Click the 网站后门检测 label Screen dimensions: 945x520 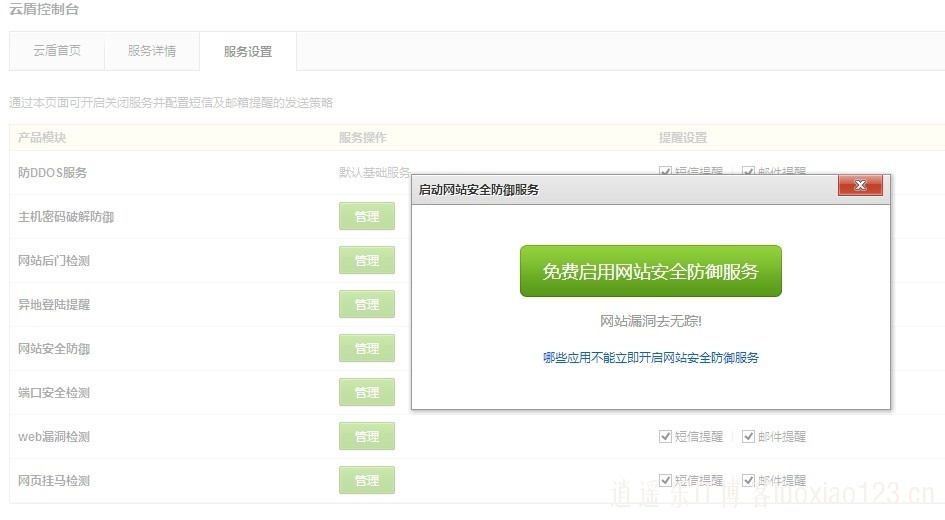[x=54, y=261]
